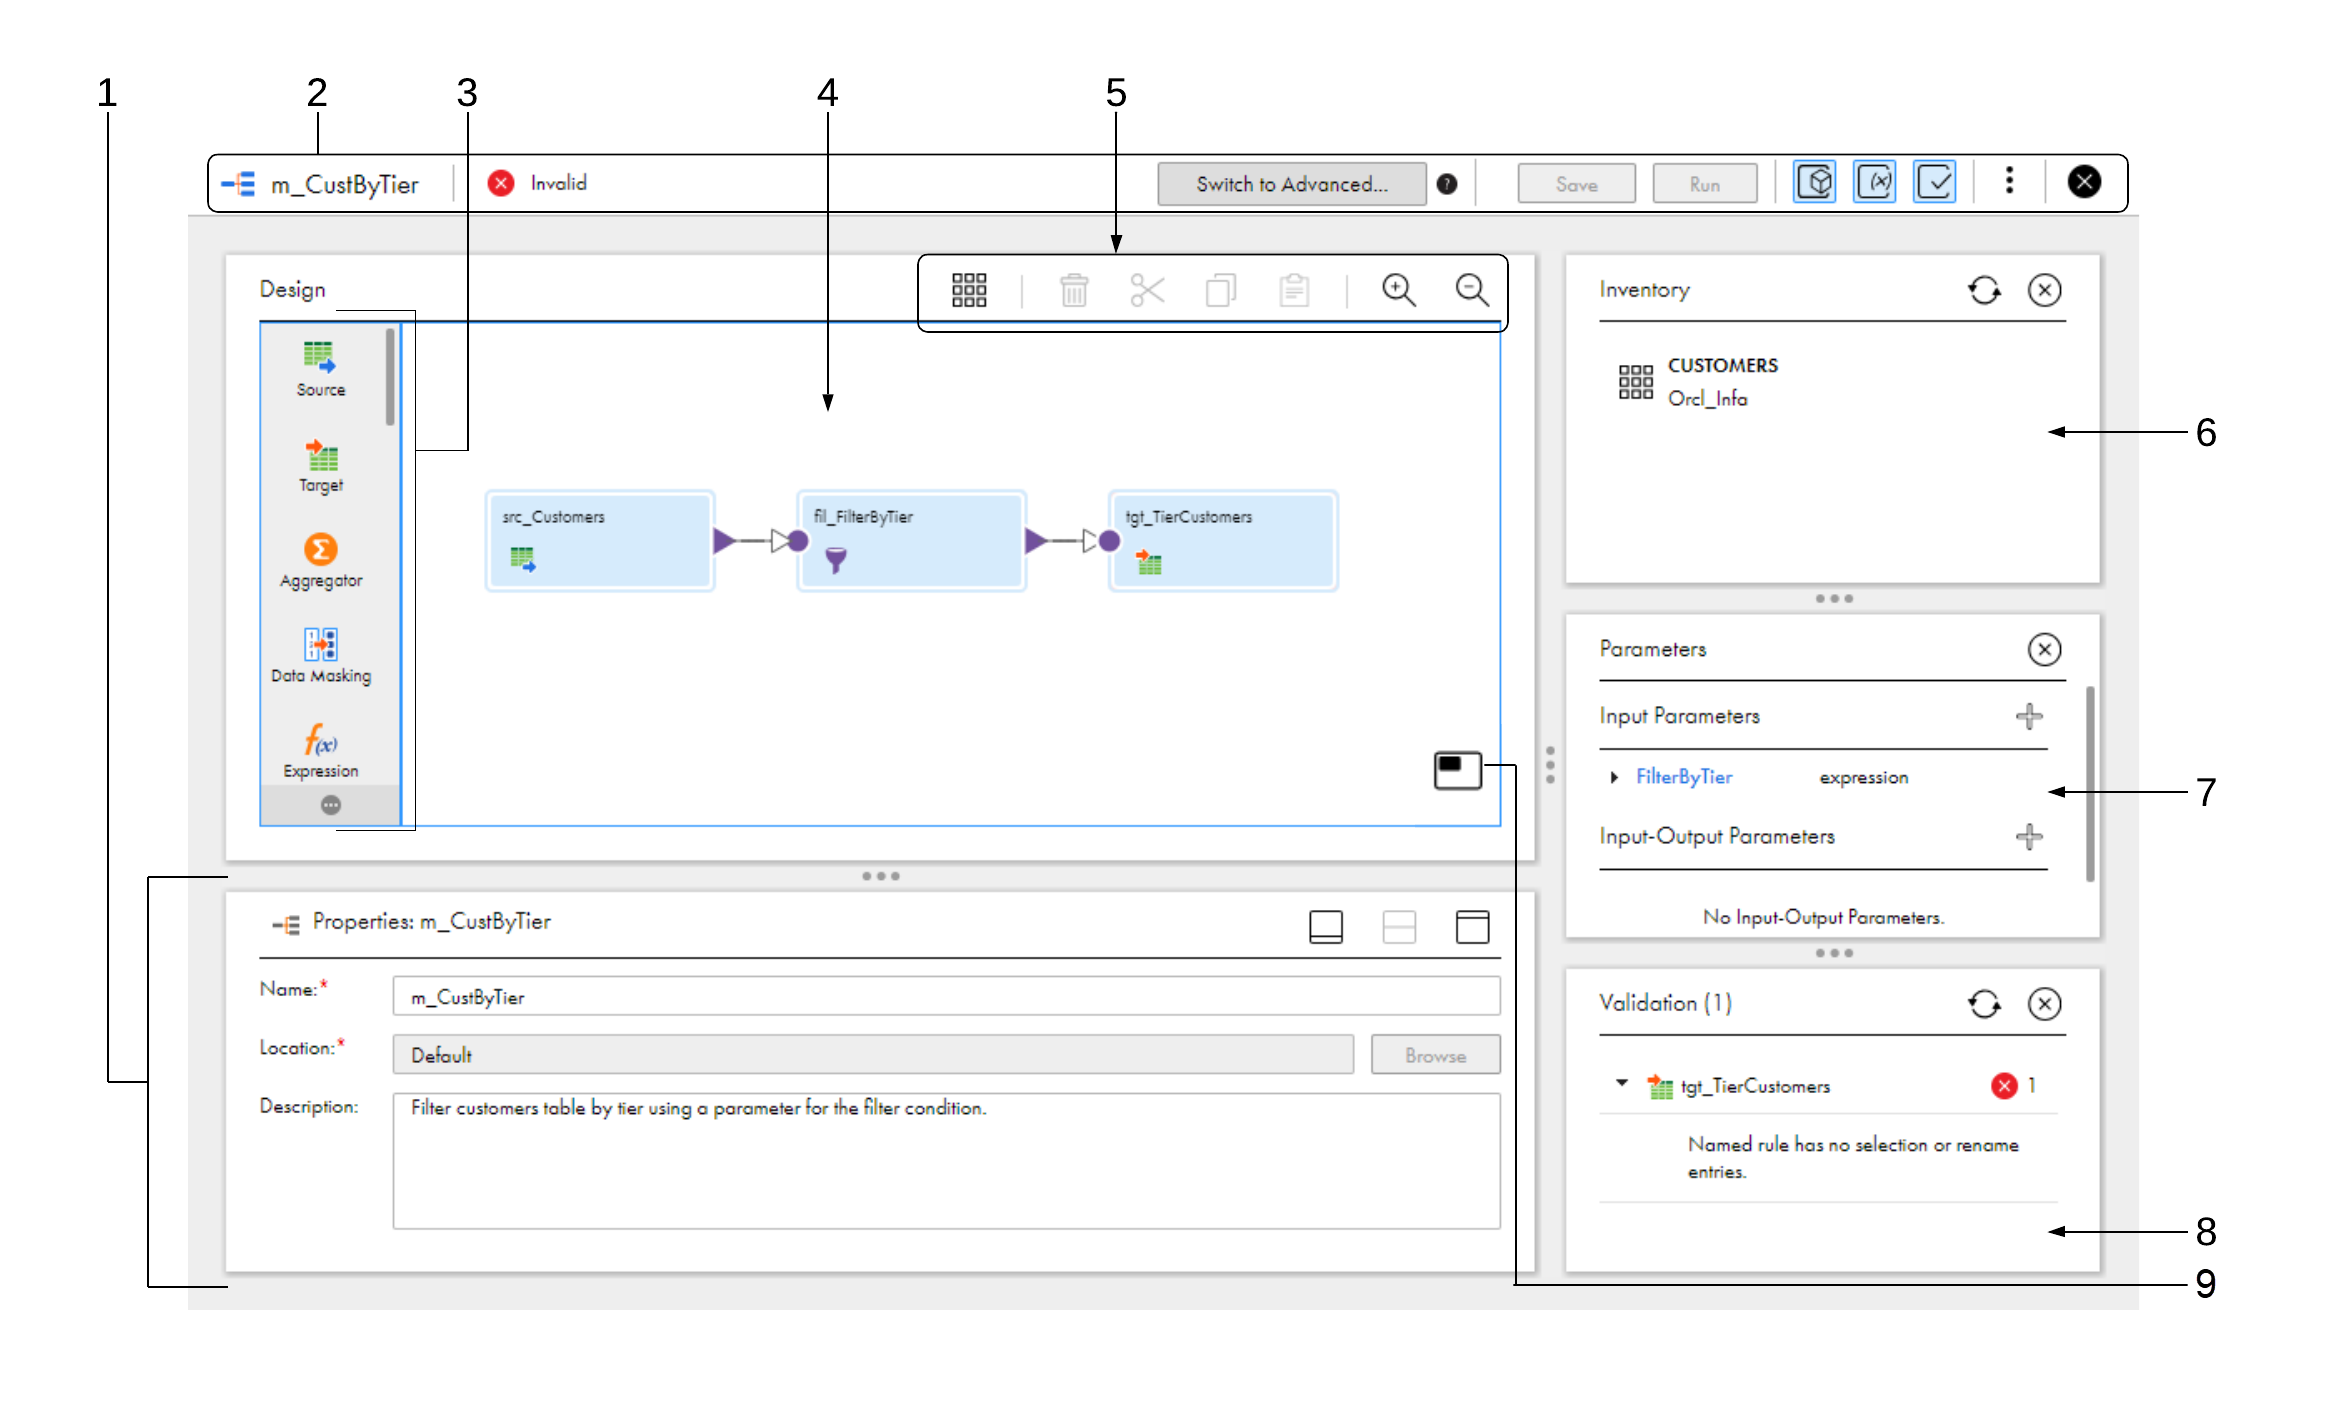Collapse the tgt_TierCustomers validation entry
This screenshot has width=2340, height=1412.
click(1622, 1084)
